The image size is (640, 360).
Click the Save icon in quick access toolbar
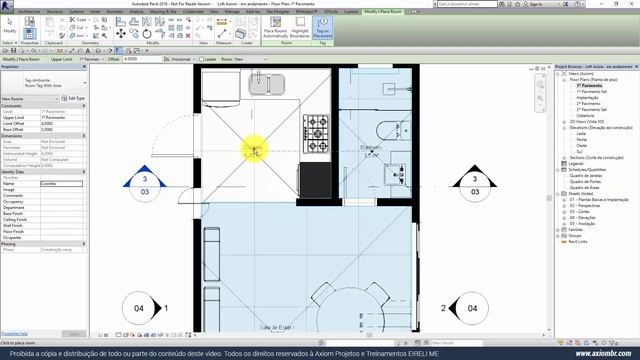13,51
